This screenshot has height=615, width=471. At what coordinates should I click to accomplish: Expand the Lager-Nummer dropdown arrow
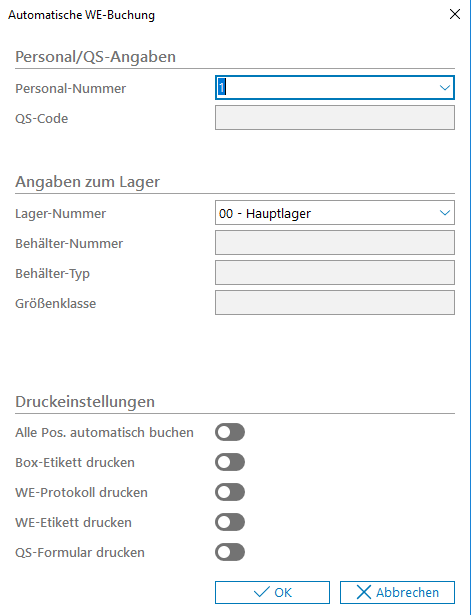(444, 213)
